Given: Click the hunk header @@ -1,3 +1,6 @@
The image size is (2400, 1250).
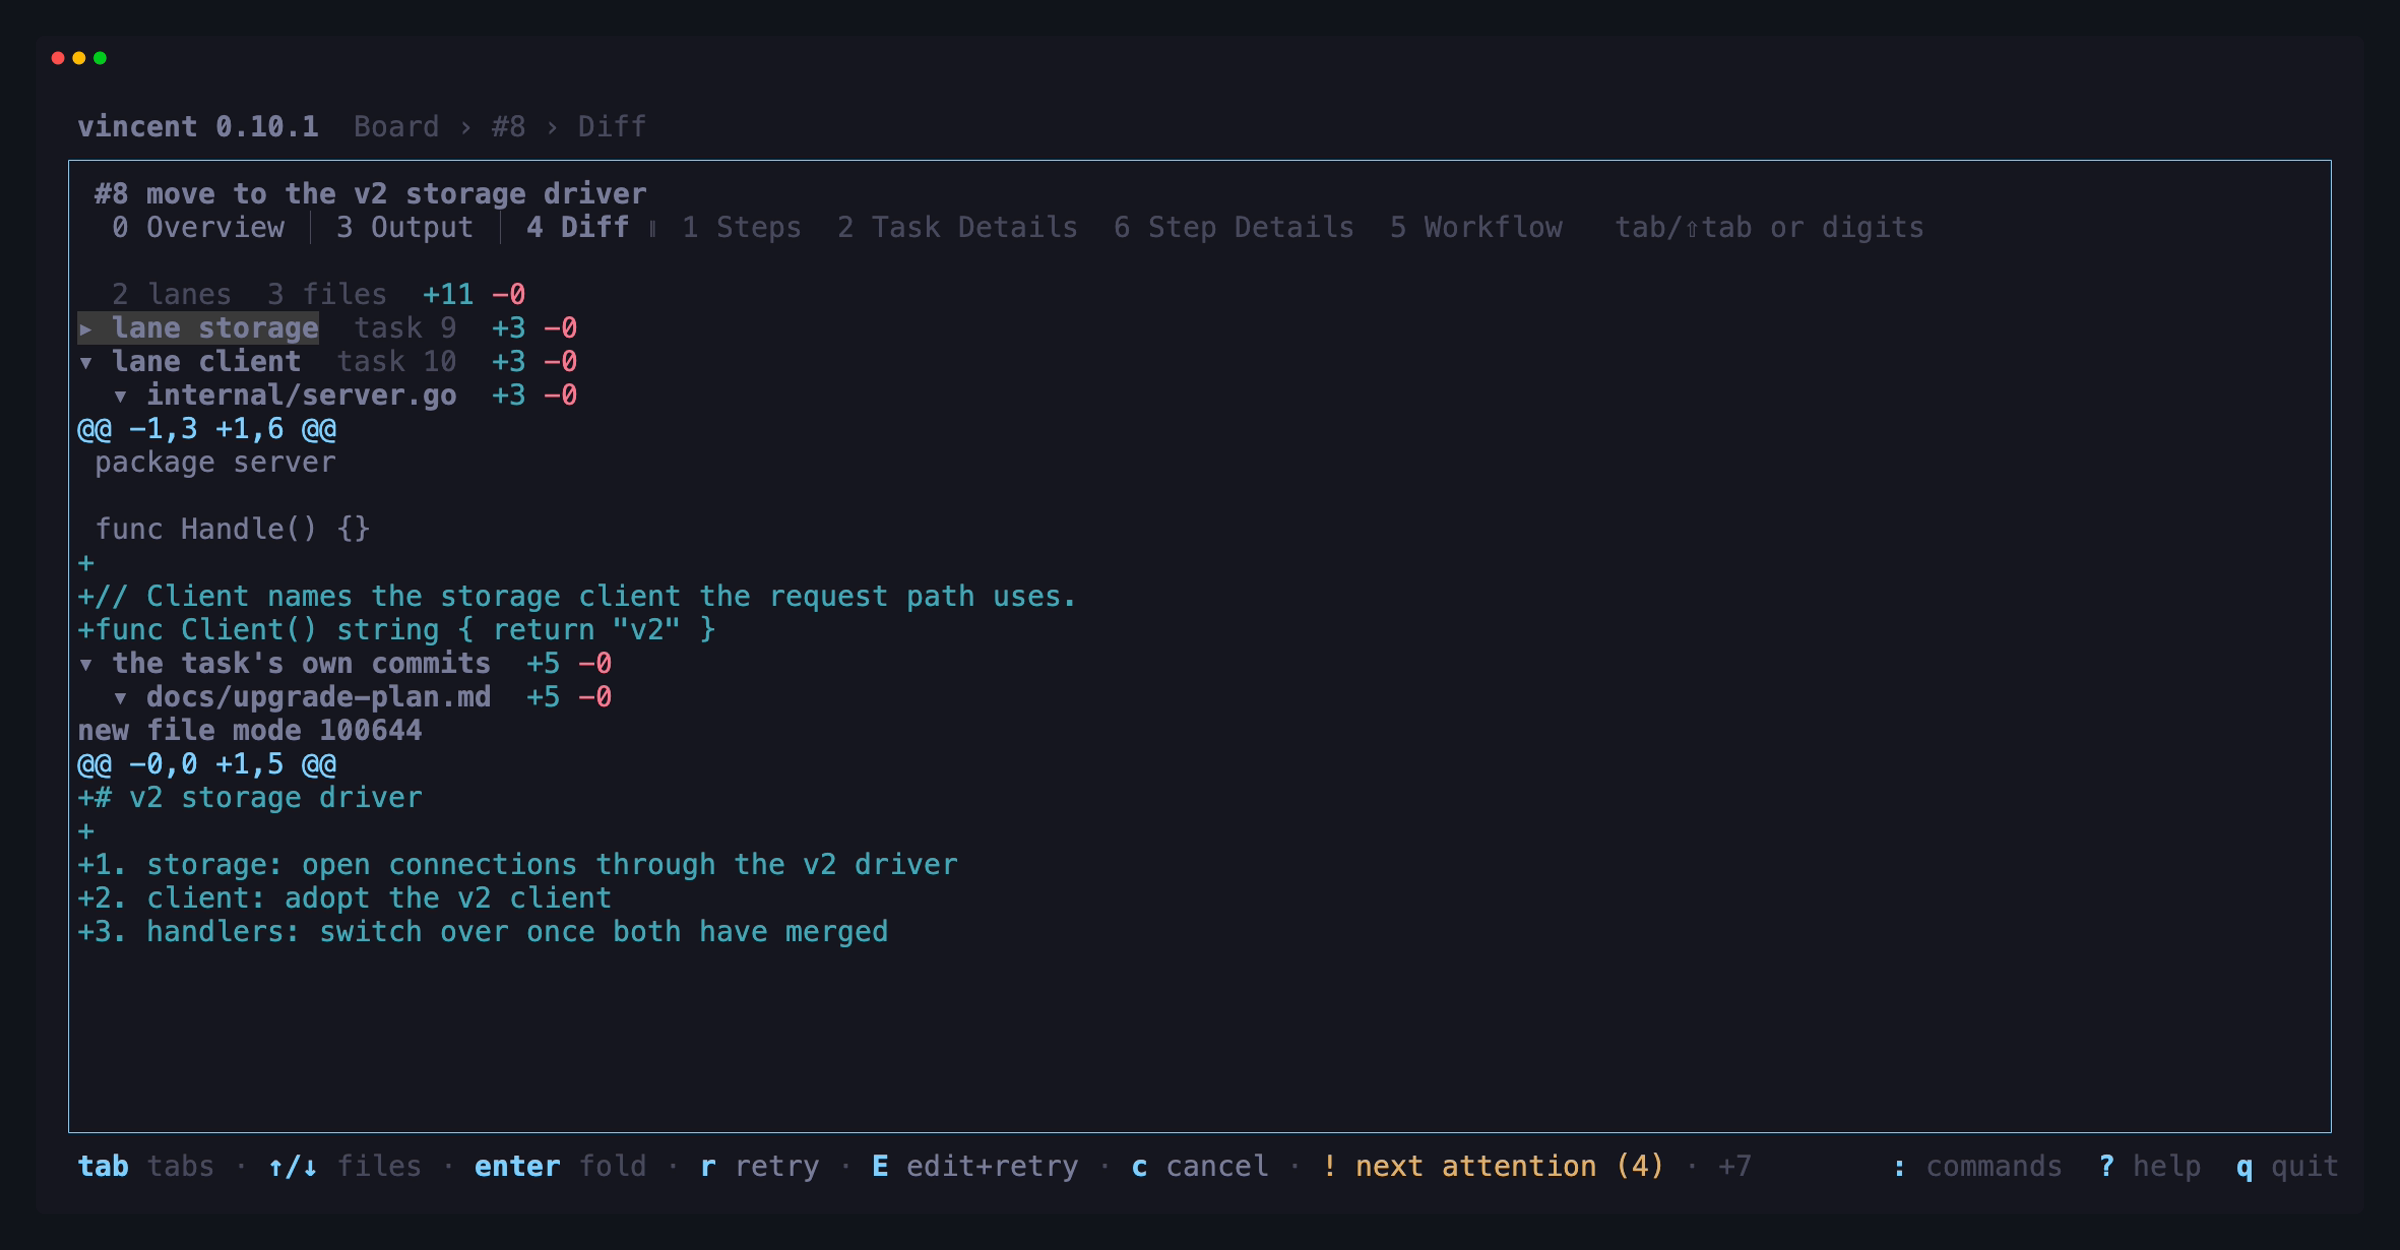Looking at the screenshot, I should (207, 430).
